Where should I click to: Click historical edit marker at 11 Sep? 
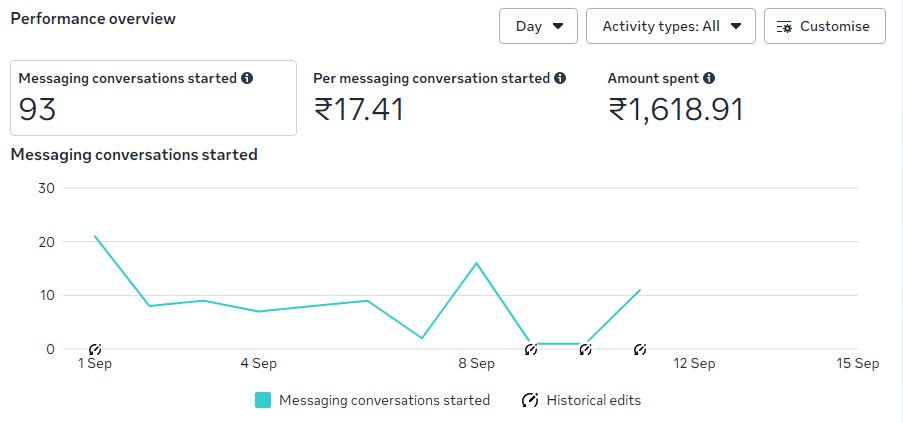(640, 350)
